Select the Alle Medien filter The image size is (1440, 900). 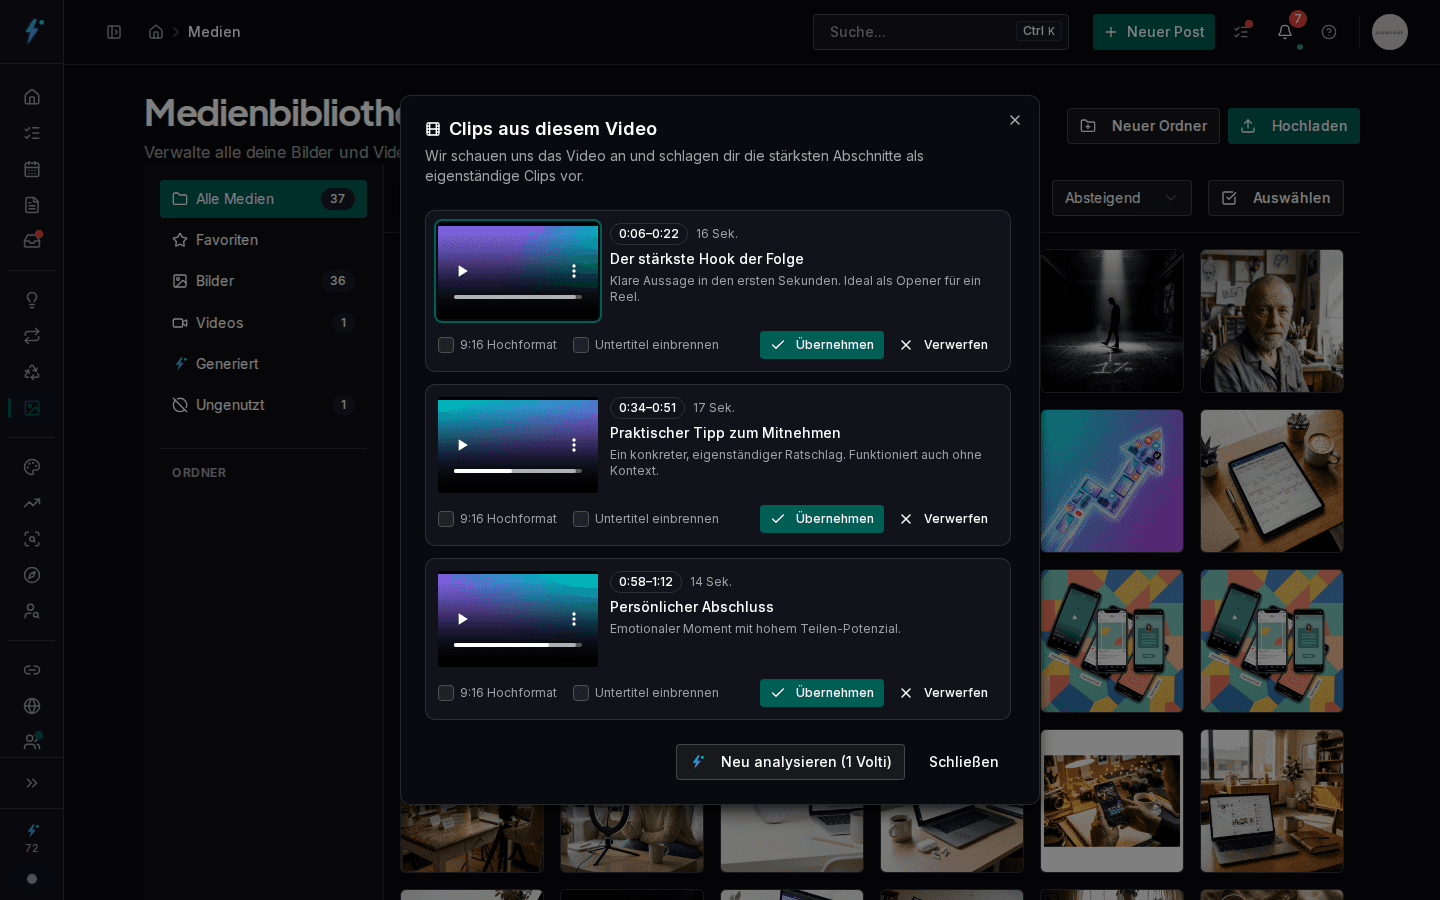click(263, 199)
